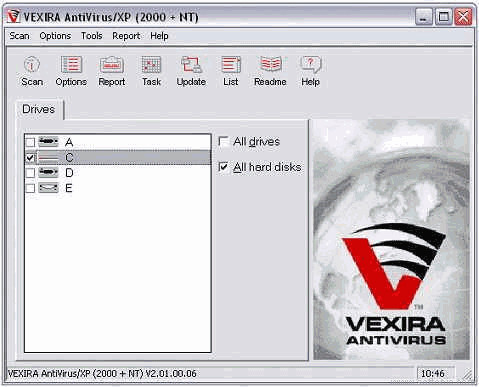This screenshot has width=479, height=387.
Task: Select the drive A floppy icon
Action: (x=48, y=142)
